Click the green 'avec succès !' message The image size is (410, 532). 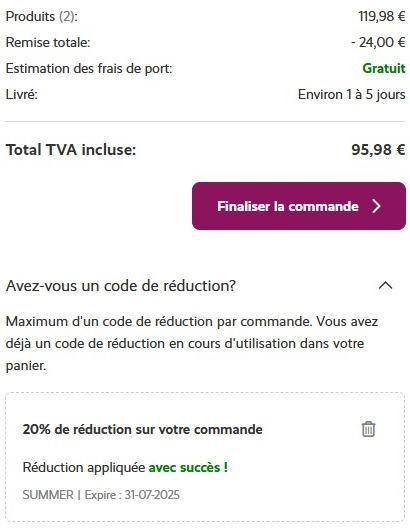click(188, 468)
